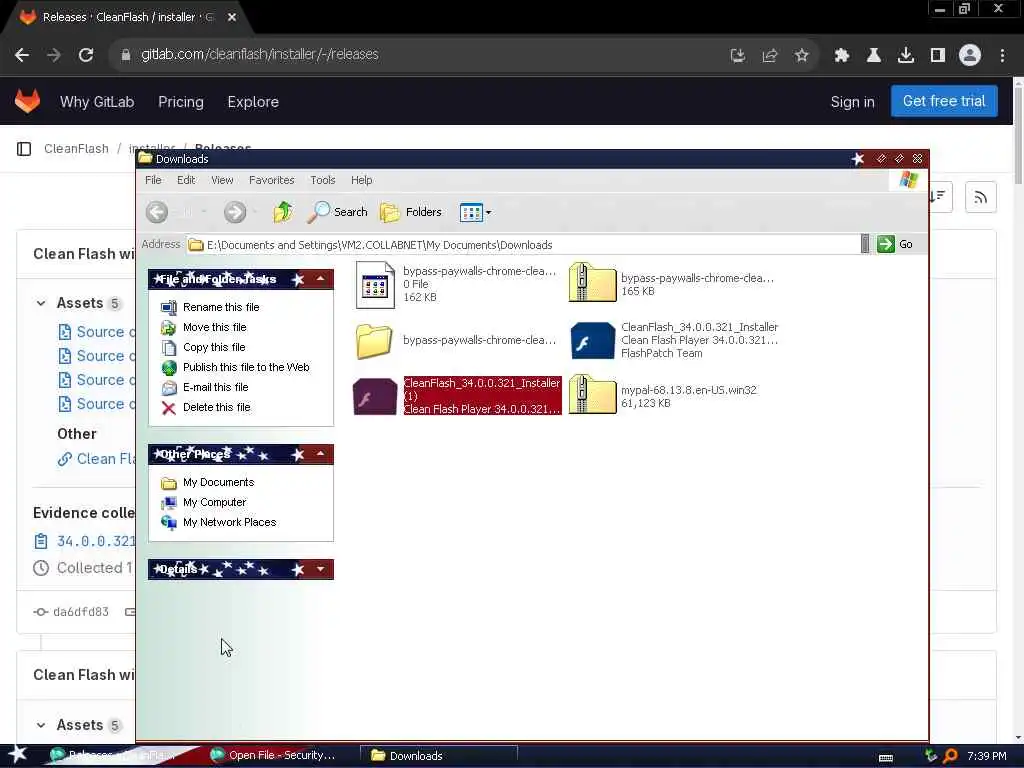
Task: Click the Chrome URL address field
Action: tap(418, 54)
